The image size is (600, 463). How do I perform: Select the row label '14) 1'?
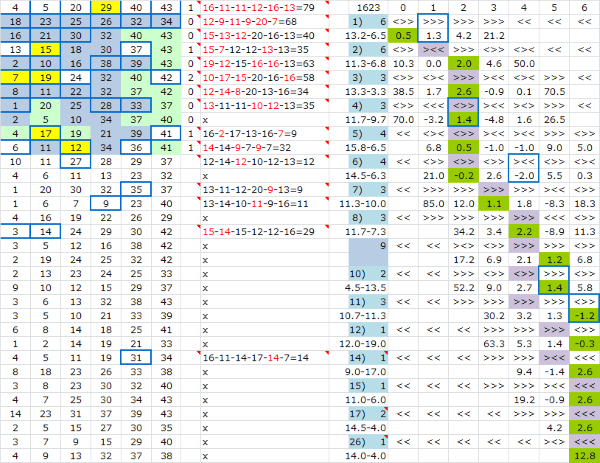point(368,358)
